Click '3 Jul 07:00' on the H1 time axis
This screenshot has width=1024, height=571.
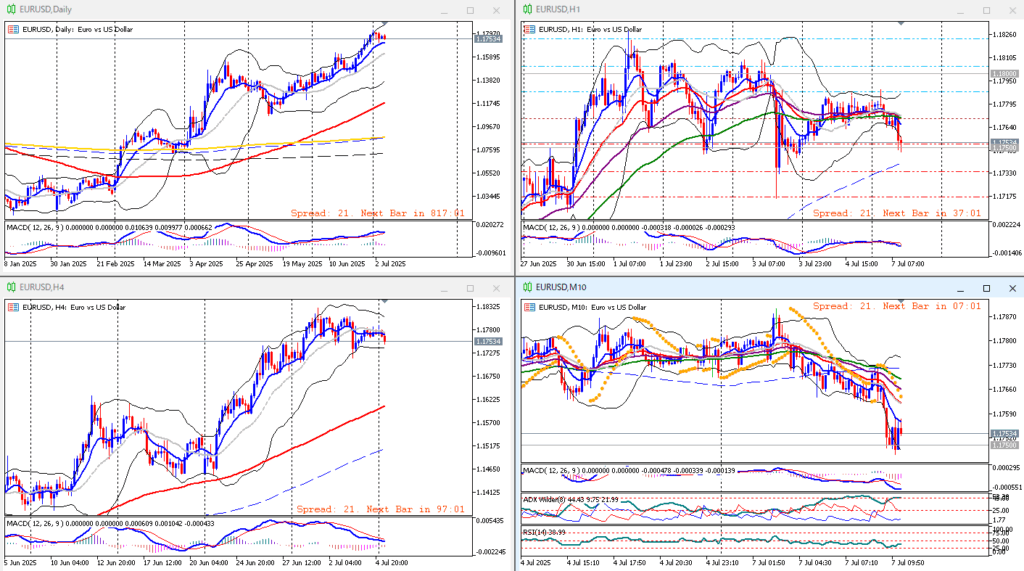point(769,264)
